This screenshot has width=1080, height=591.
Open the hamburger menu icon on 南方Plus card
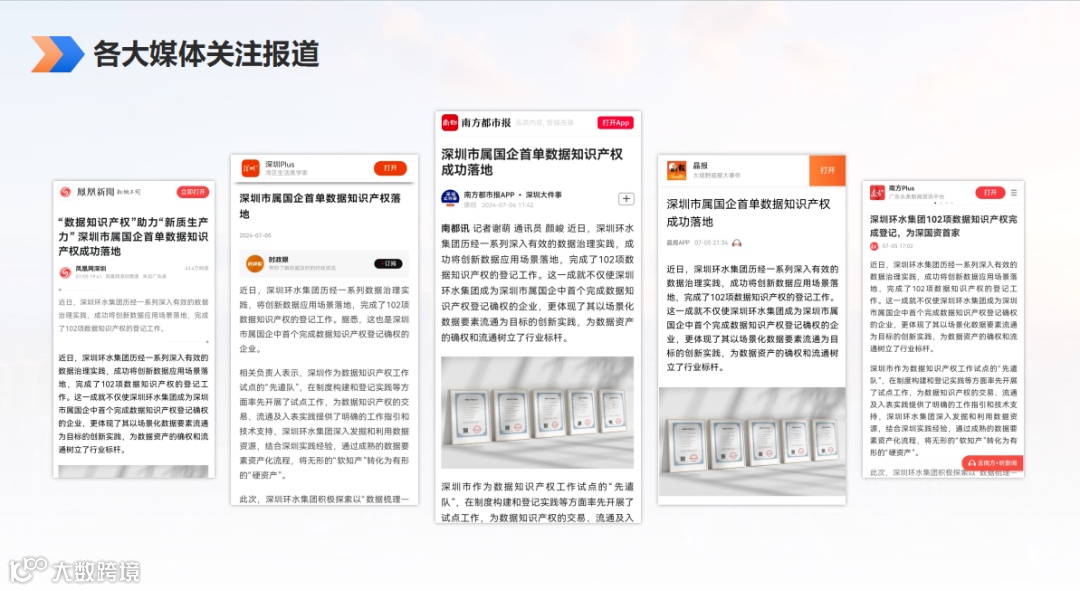coord(1014,193)
